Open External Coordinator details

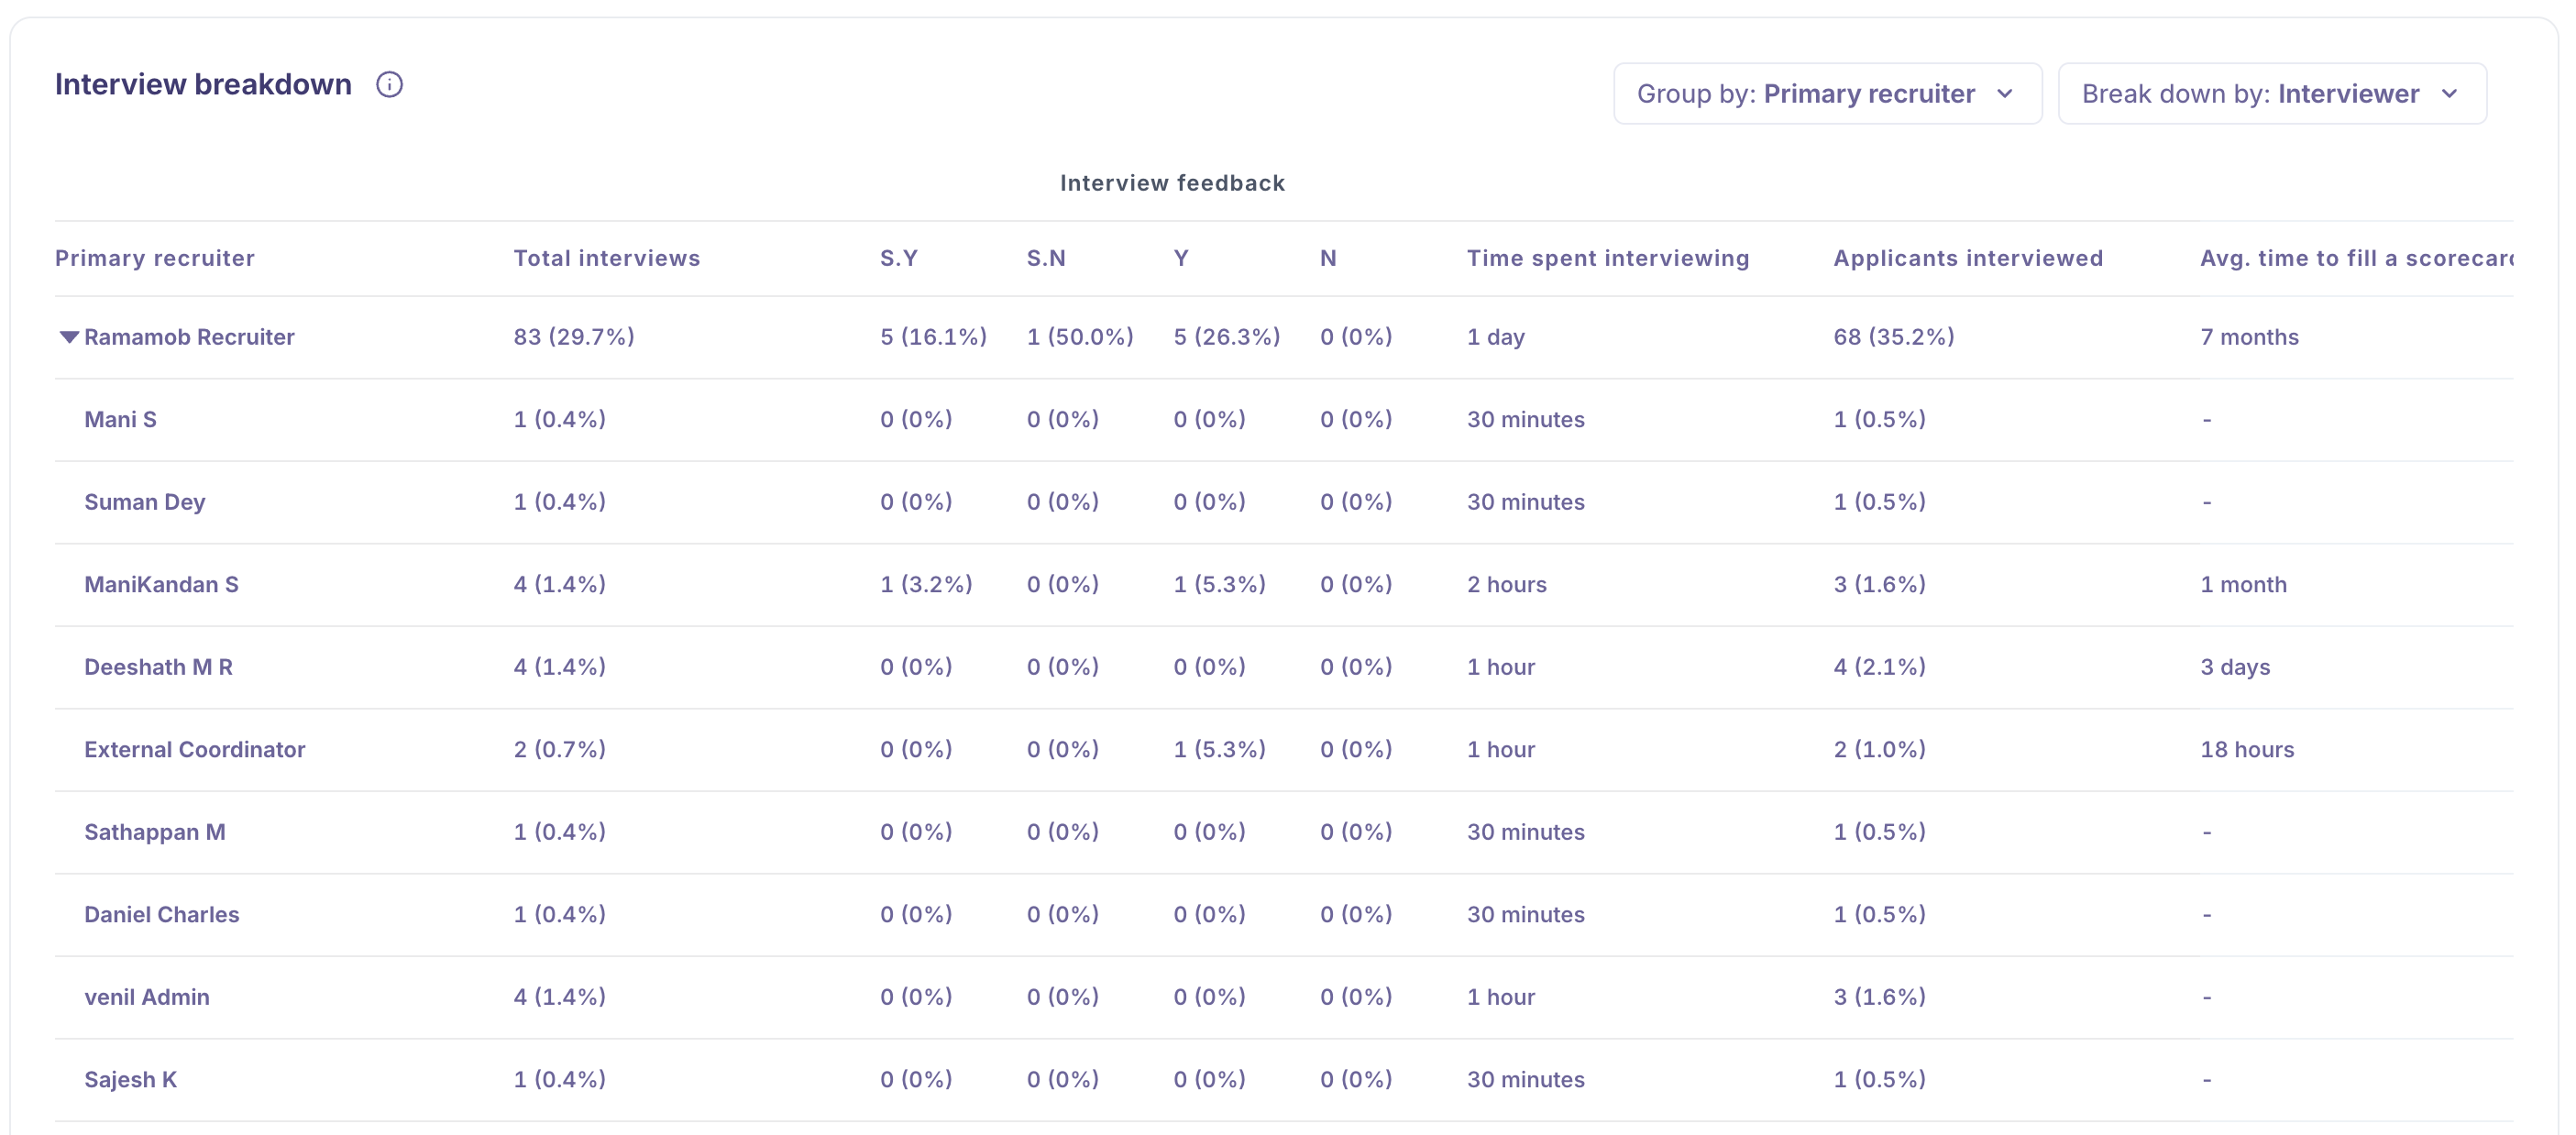tap(195, 748)
